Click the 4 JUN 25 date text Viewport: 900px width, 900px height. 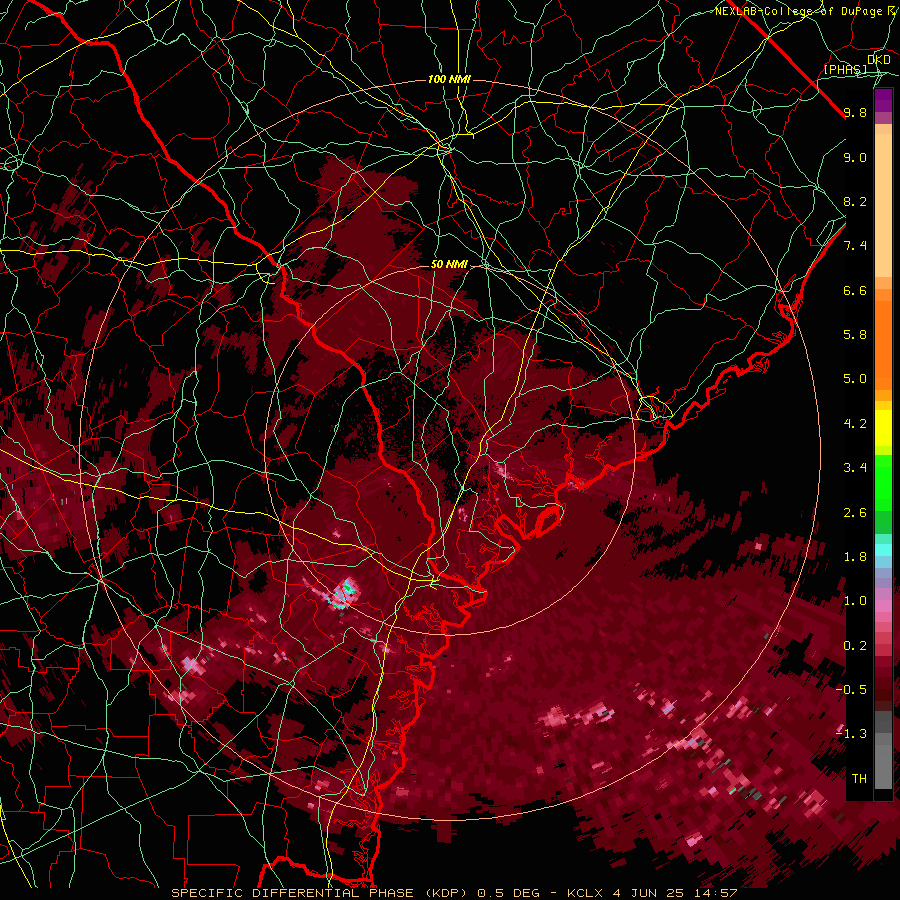tap(649, 893)
